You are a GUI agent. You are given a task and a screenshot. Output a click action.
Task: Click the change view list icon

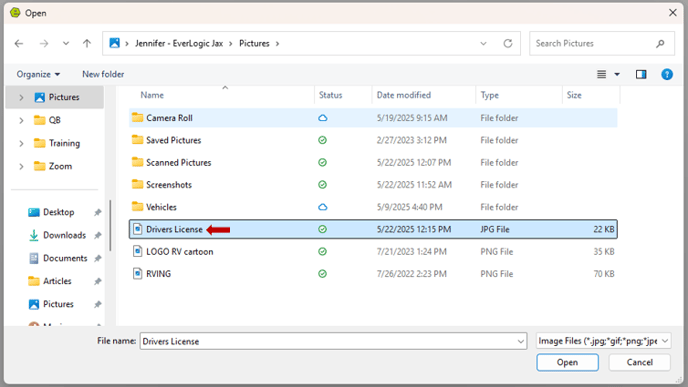tap(602, 75)
